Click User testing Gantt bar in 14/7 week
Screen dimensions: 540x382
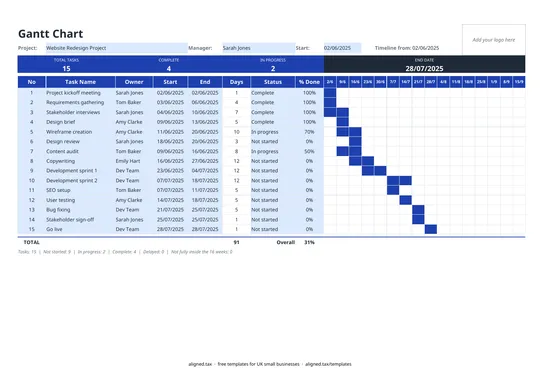pos(406,200)
